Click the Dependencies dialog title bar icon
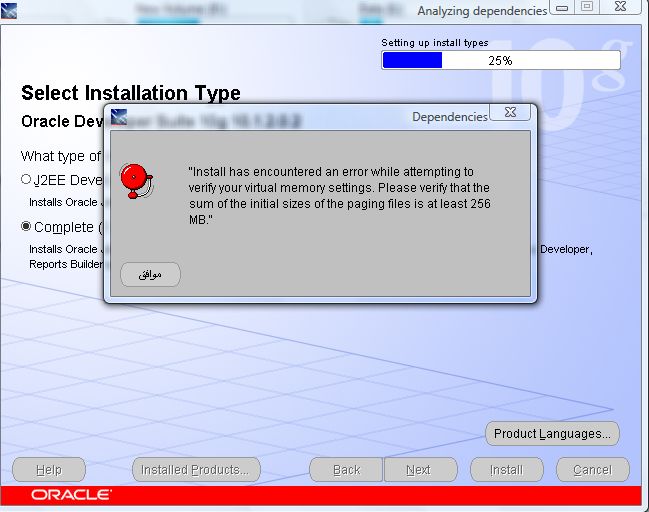The height and width of the screenshot is (512, 649). pos(119,116)
